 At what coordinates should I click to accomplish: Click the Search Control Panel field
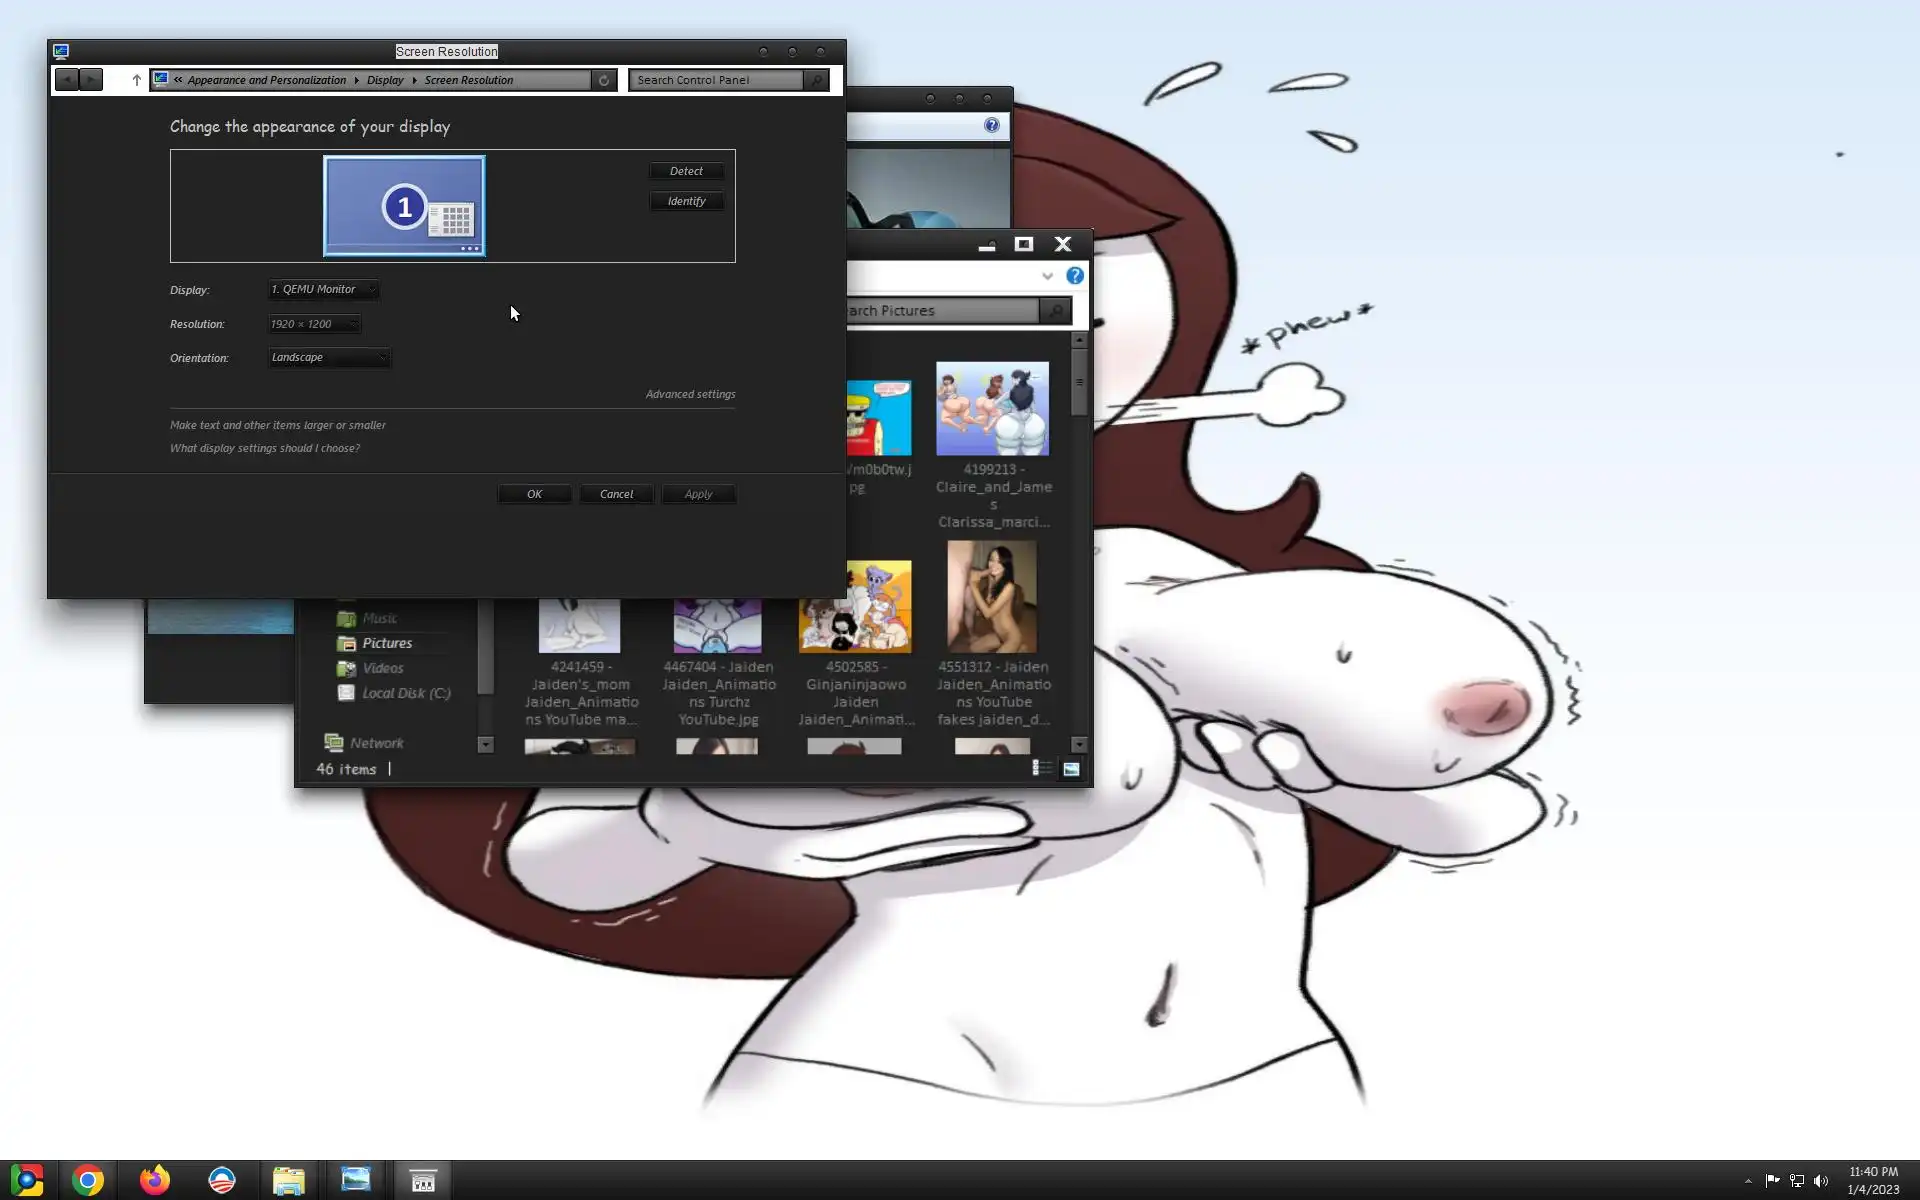coord(717,80)
